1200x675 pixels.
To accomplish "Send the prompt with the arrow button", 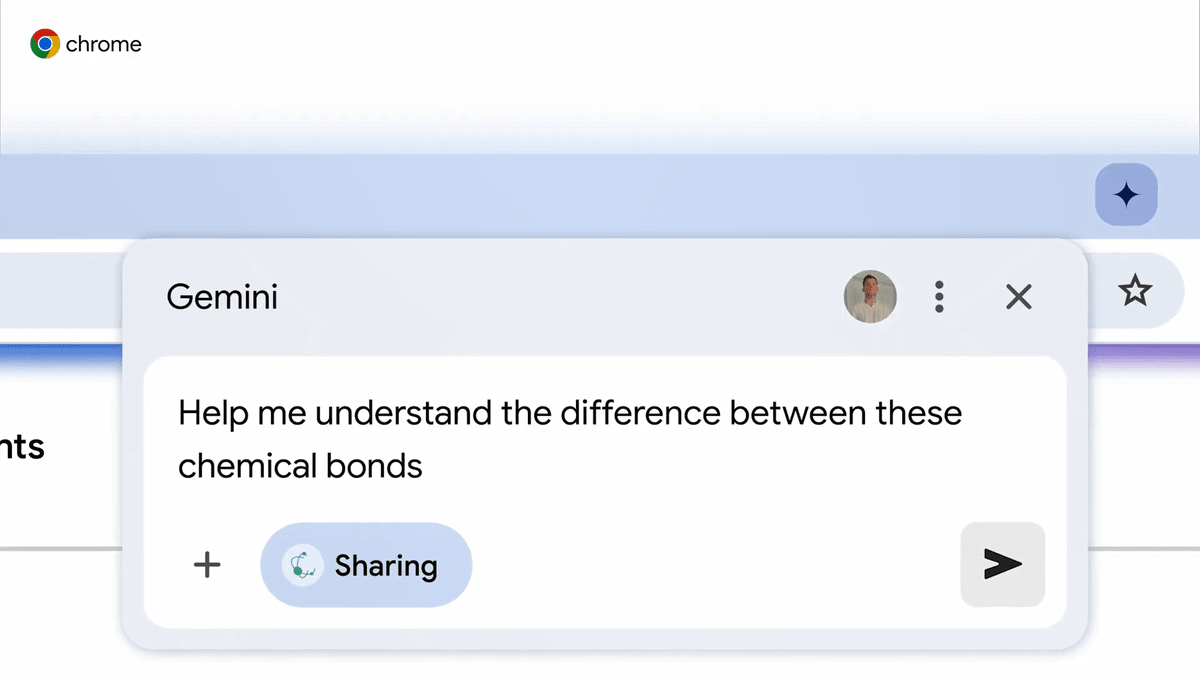I will 1002,565.
